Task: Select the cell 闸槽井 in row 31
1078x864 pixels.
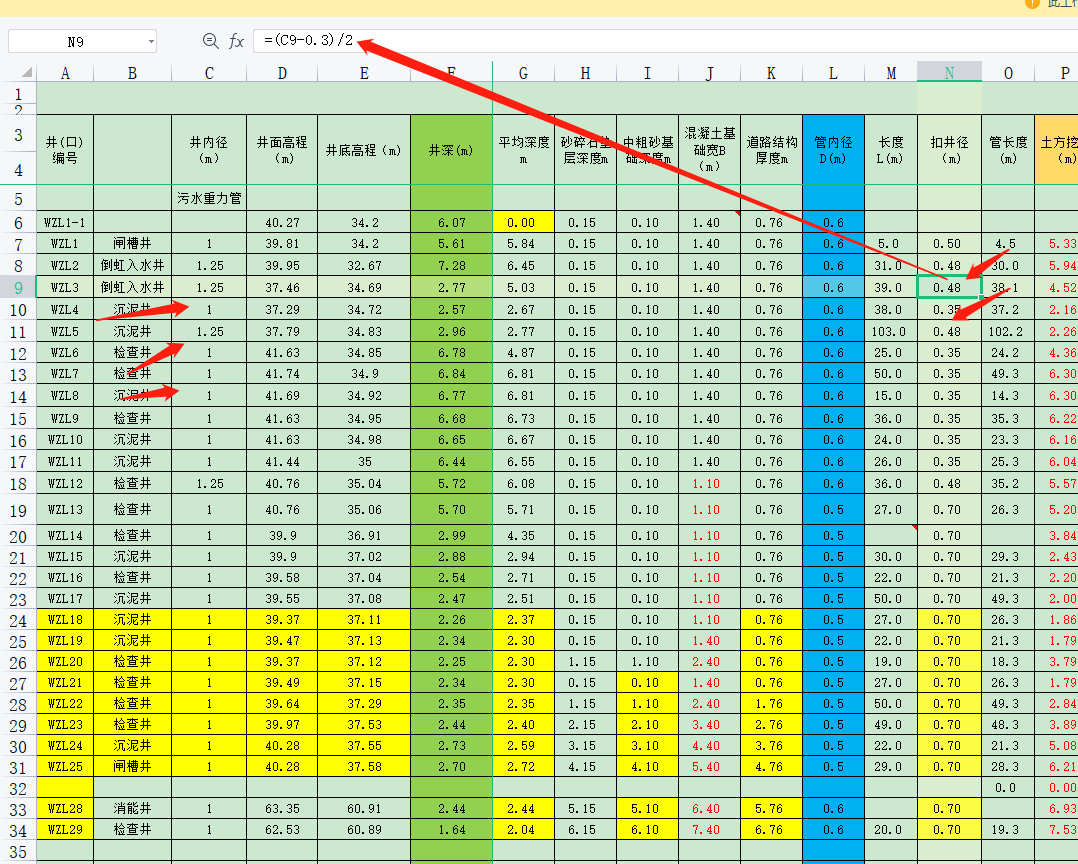Action: point(132,766)
